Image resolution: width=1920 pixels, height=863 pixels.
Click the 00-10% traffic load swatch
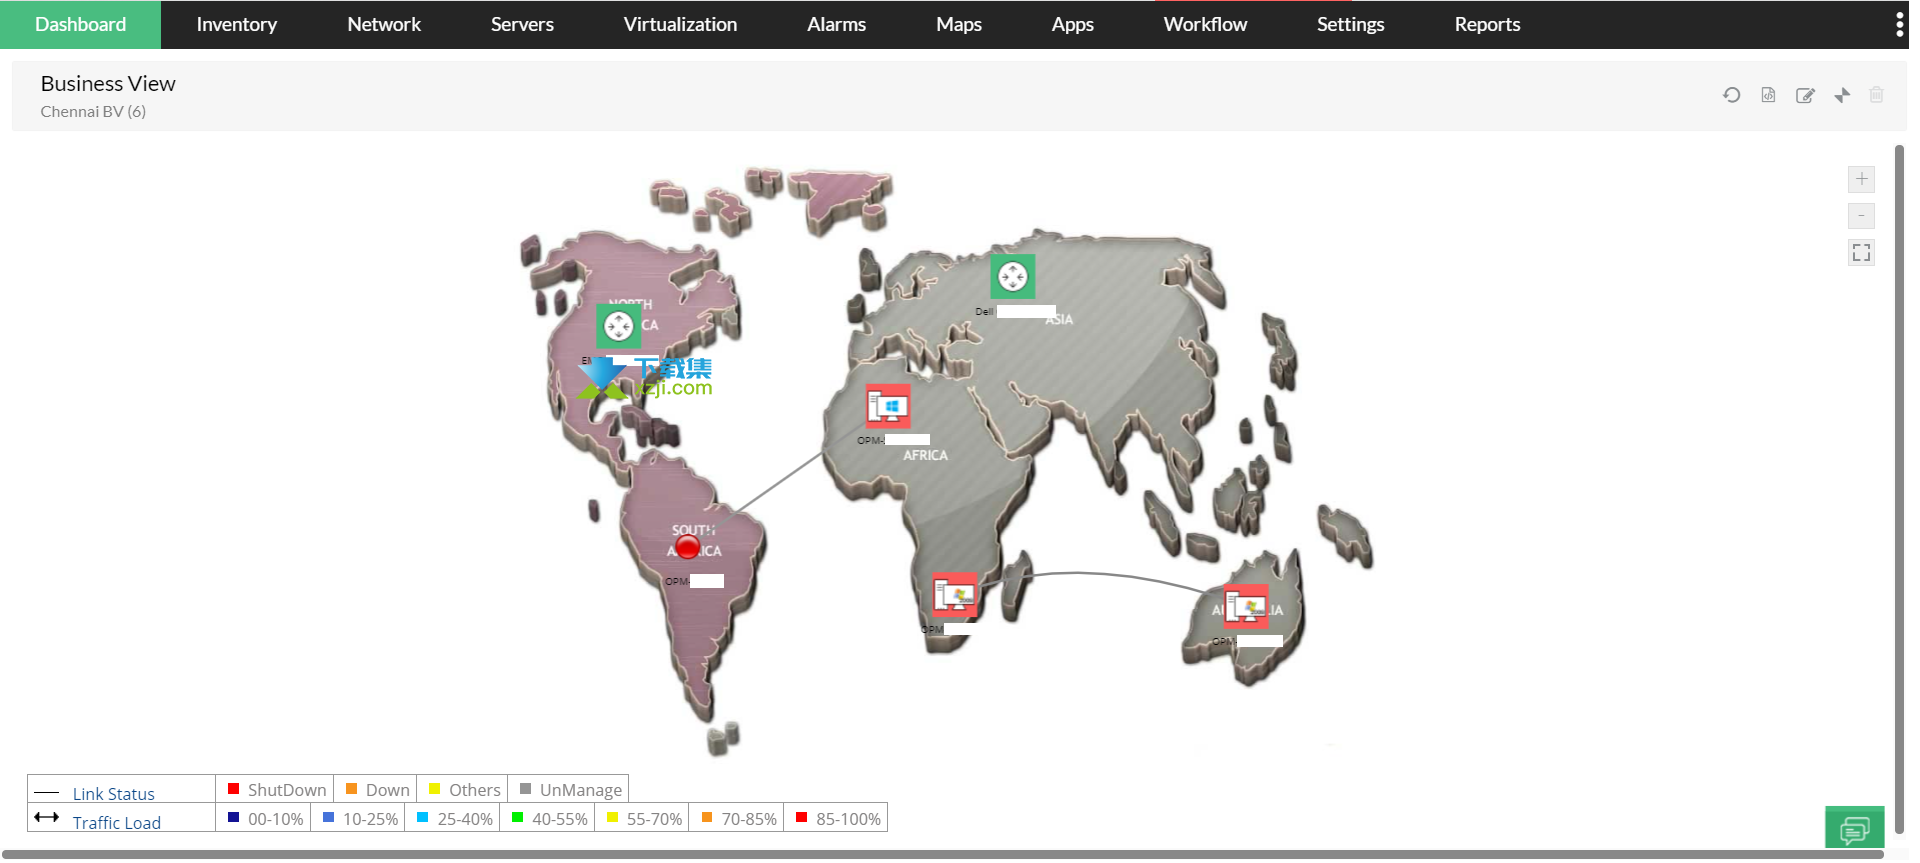coord(233,817)
